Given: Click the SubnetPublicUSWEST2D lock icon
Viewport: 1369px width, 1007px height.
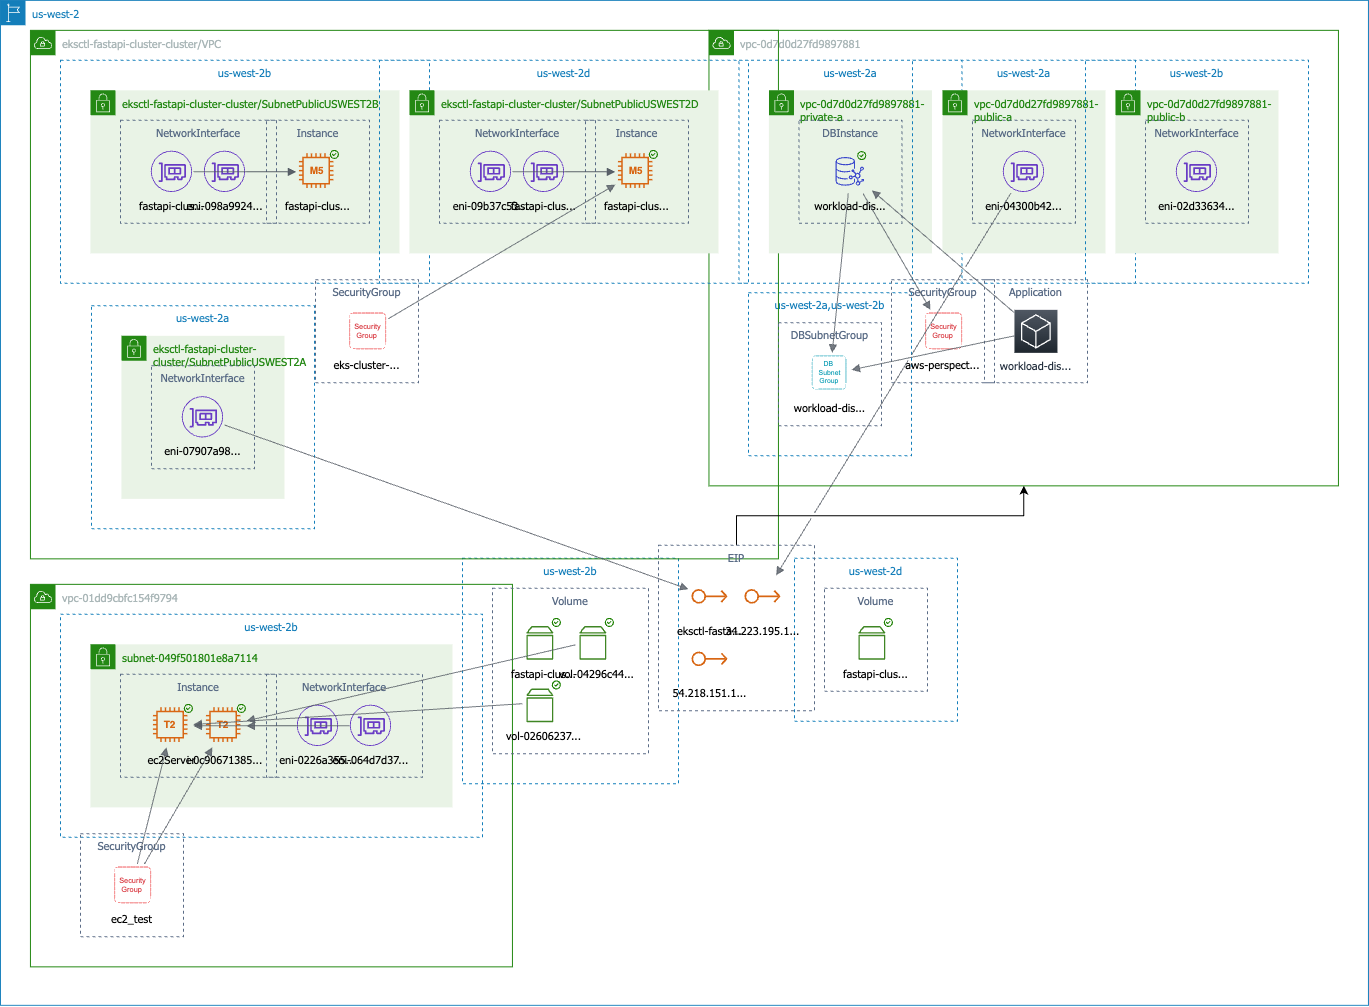Looking at the screenshot, I should tap(422, 103).
